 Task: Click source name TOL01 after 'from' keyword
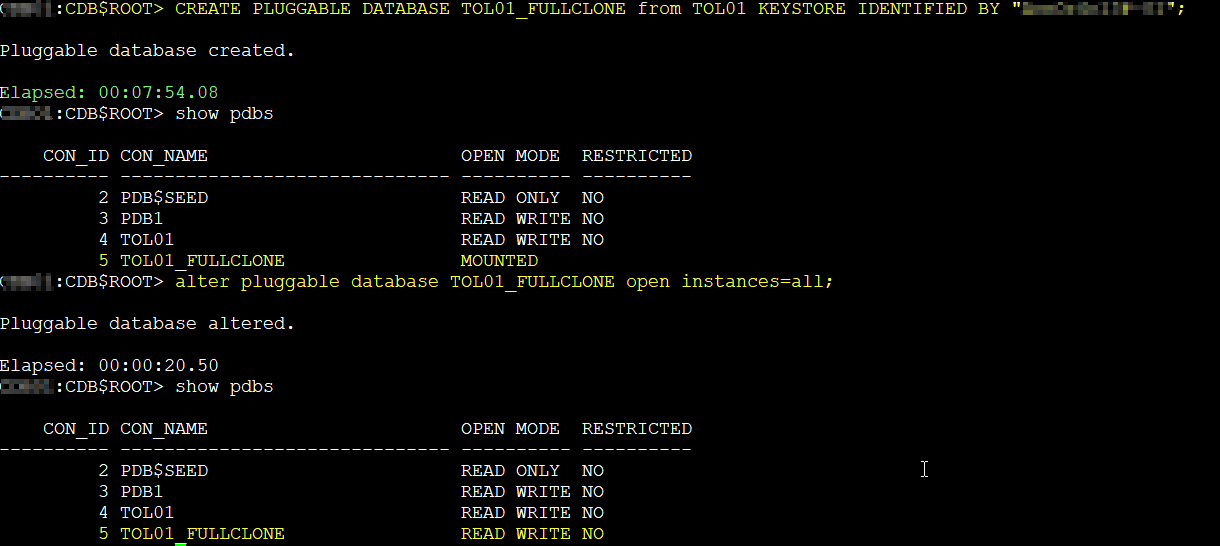719,9
